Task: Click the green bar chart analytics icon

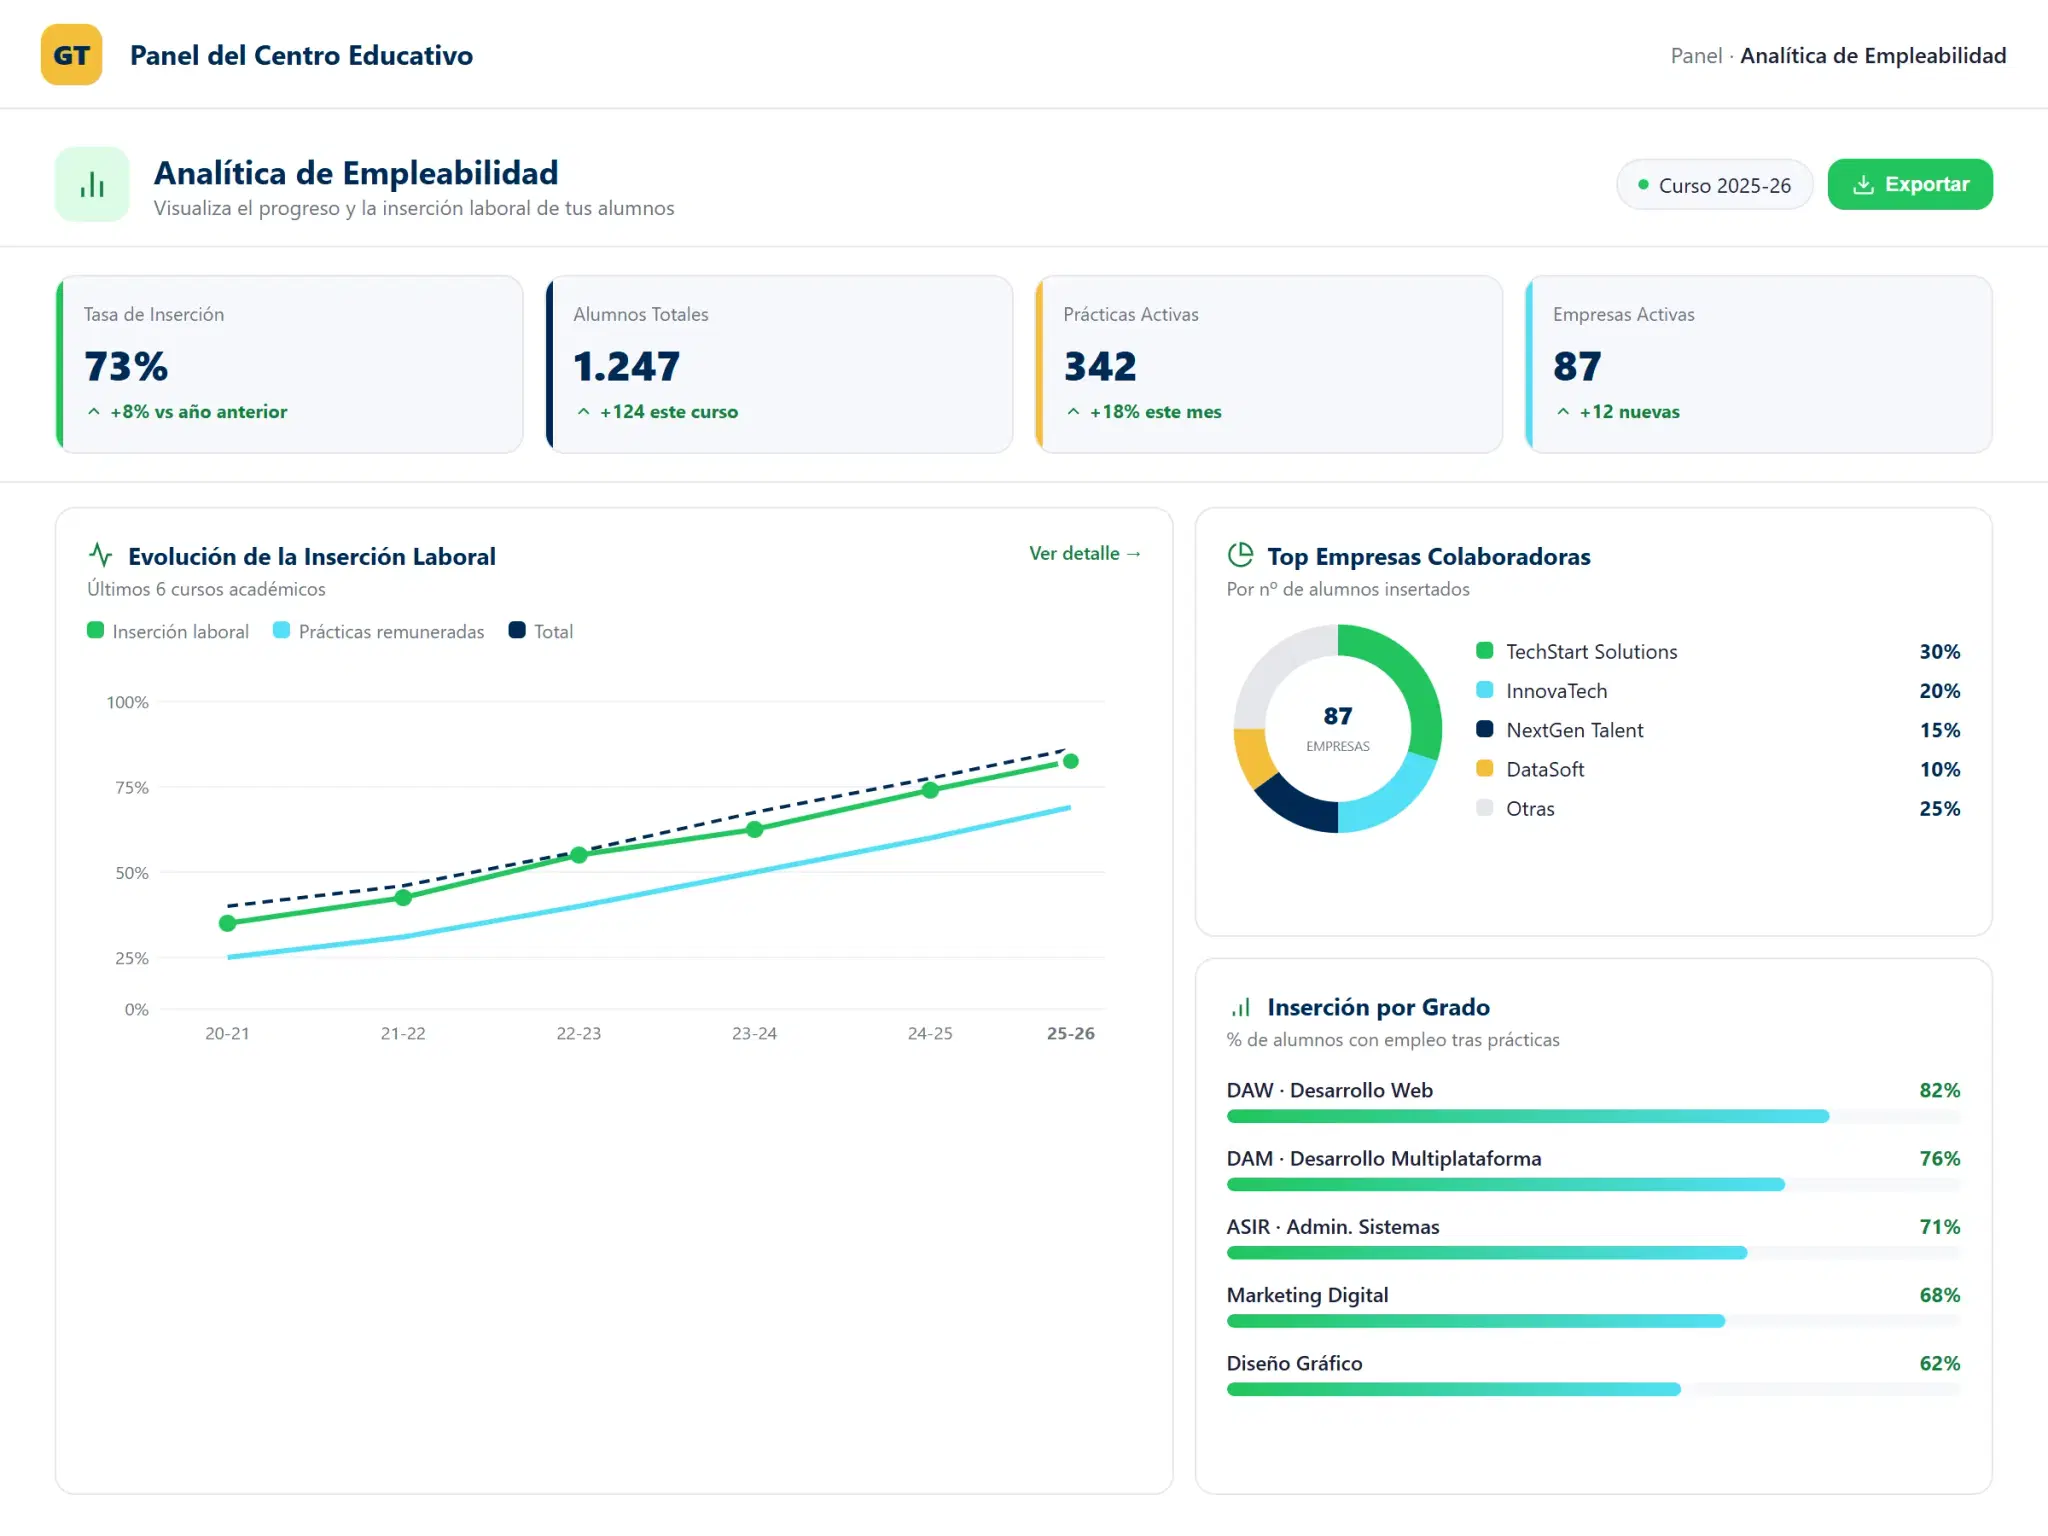Action: pyautogui.click(x=92, y=184)
